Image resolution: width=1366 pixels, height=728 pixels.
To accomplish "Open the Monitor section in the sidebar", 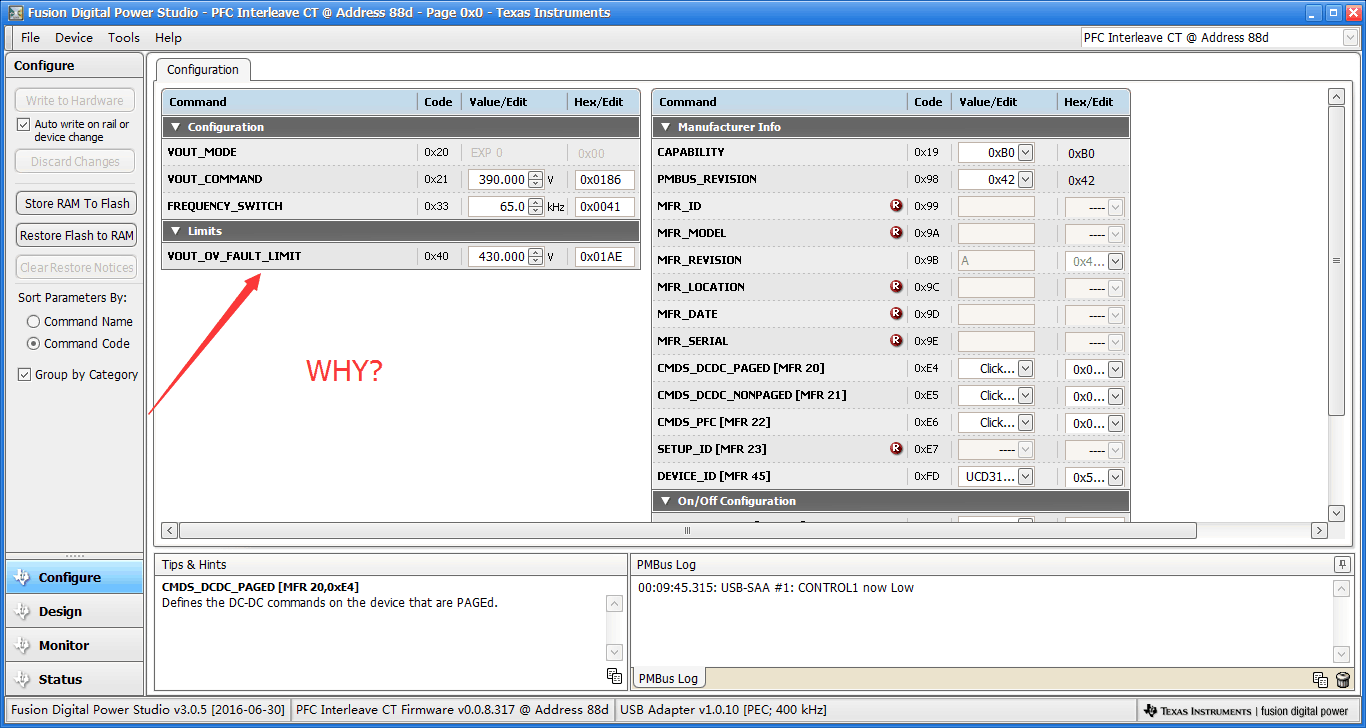I will pyautogui.click(x=74, y=645).
